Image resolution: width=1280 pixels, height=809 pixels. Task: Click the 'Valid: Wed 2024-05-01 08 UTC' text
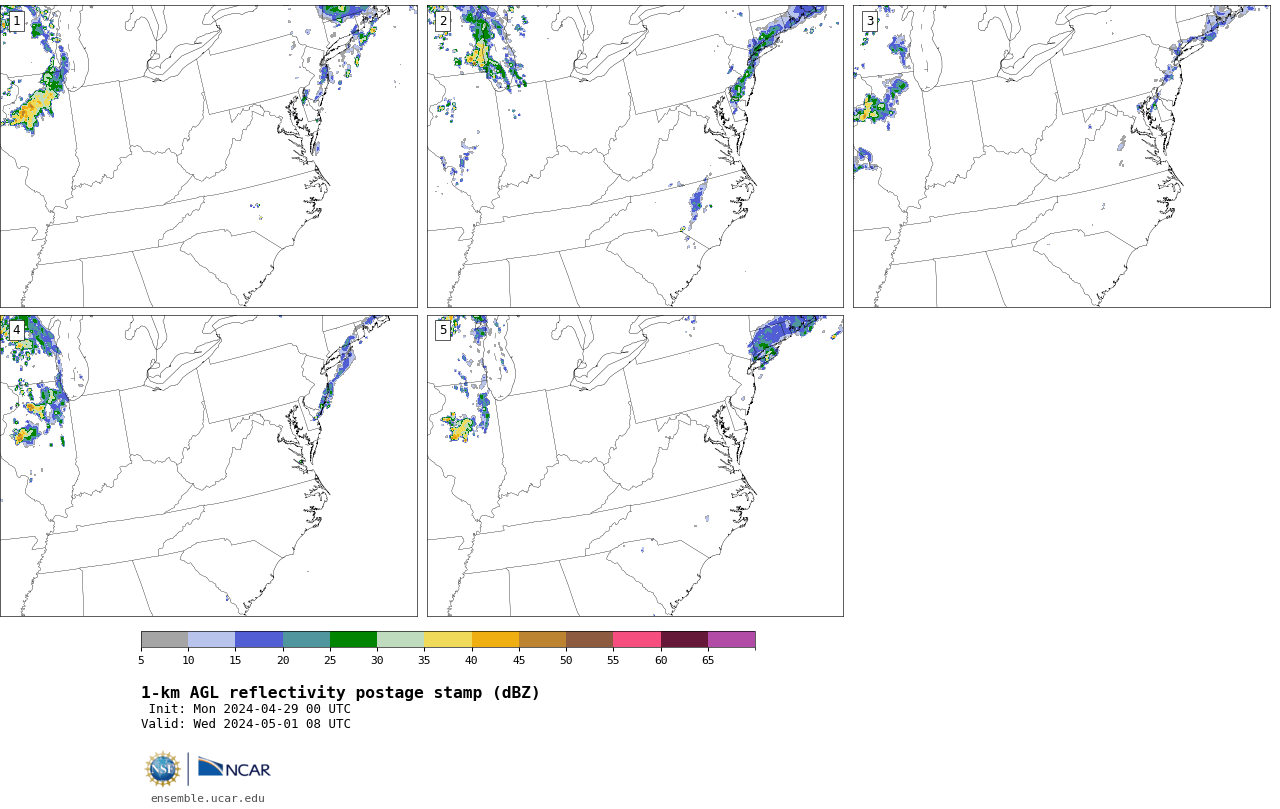coord(246,724)
